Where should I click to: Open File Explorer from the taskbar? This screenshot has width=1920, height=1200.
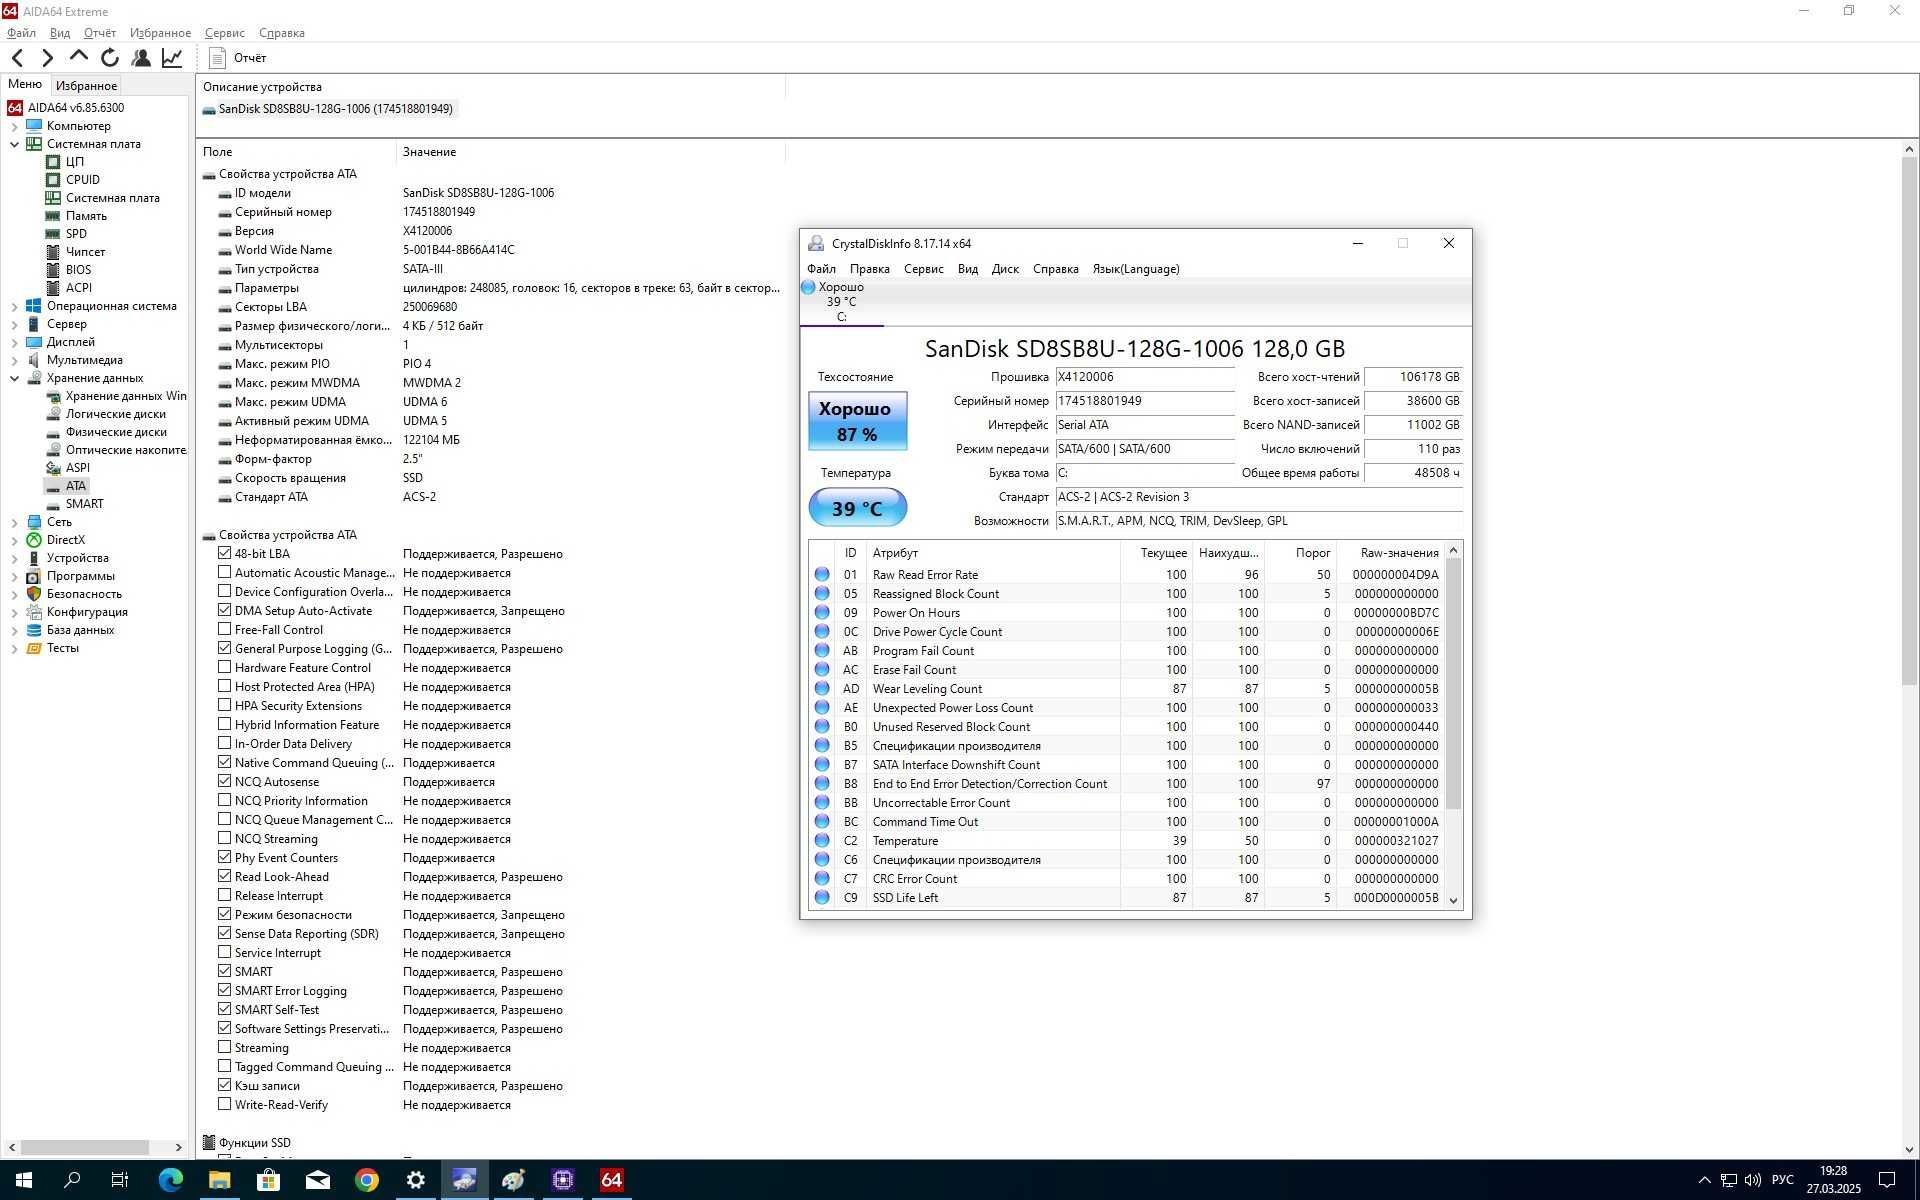[x=219, y=1180]
